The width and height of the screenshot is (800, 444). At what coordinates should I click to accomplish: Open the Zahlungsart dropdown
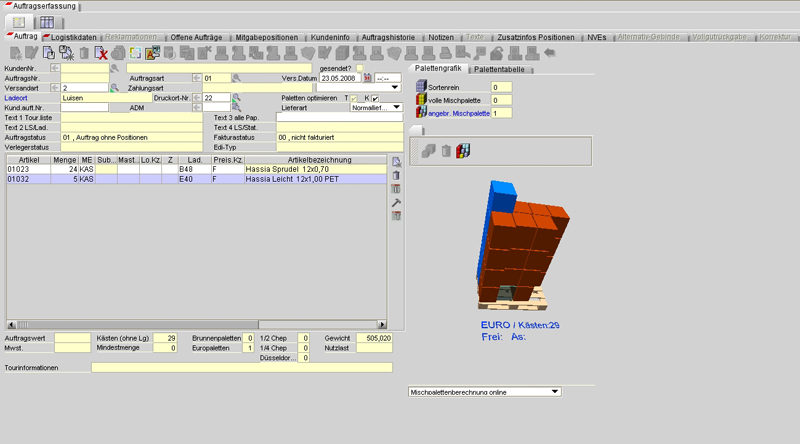pos(394,88)
